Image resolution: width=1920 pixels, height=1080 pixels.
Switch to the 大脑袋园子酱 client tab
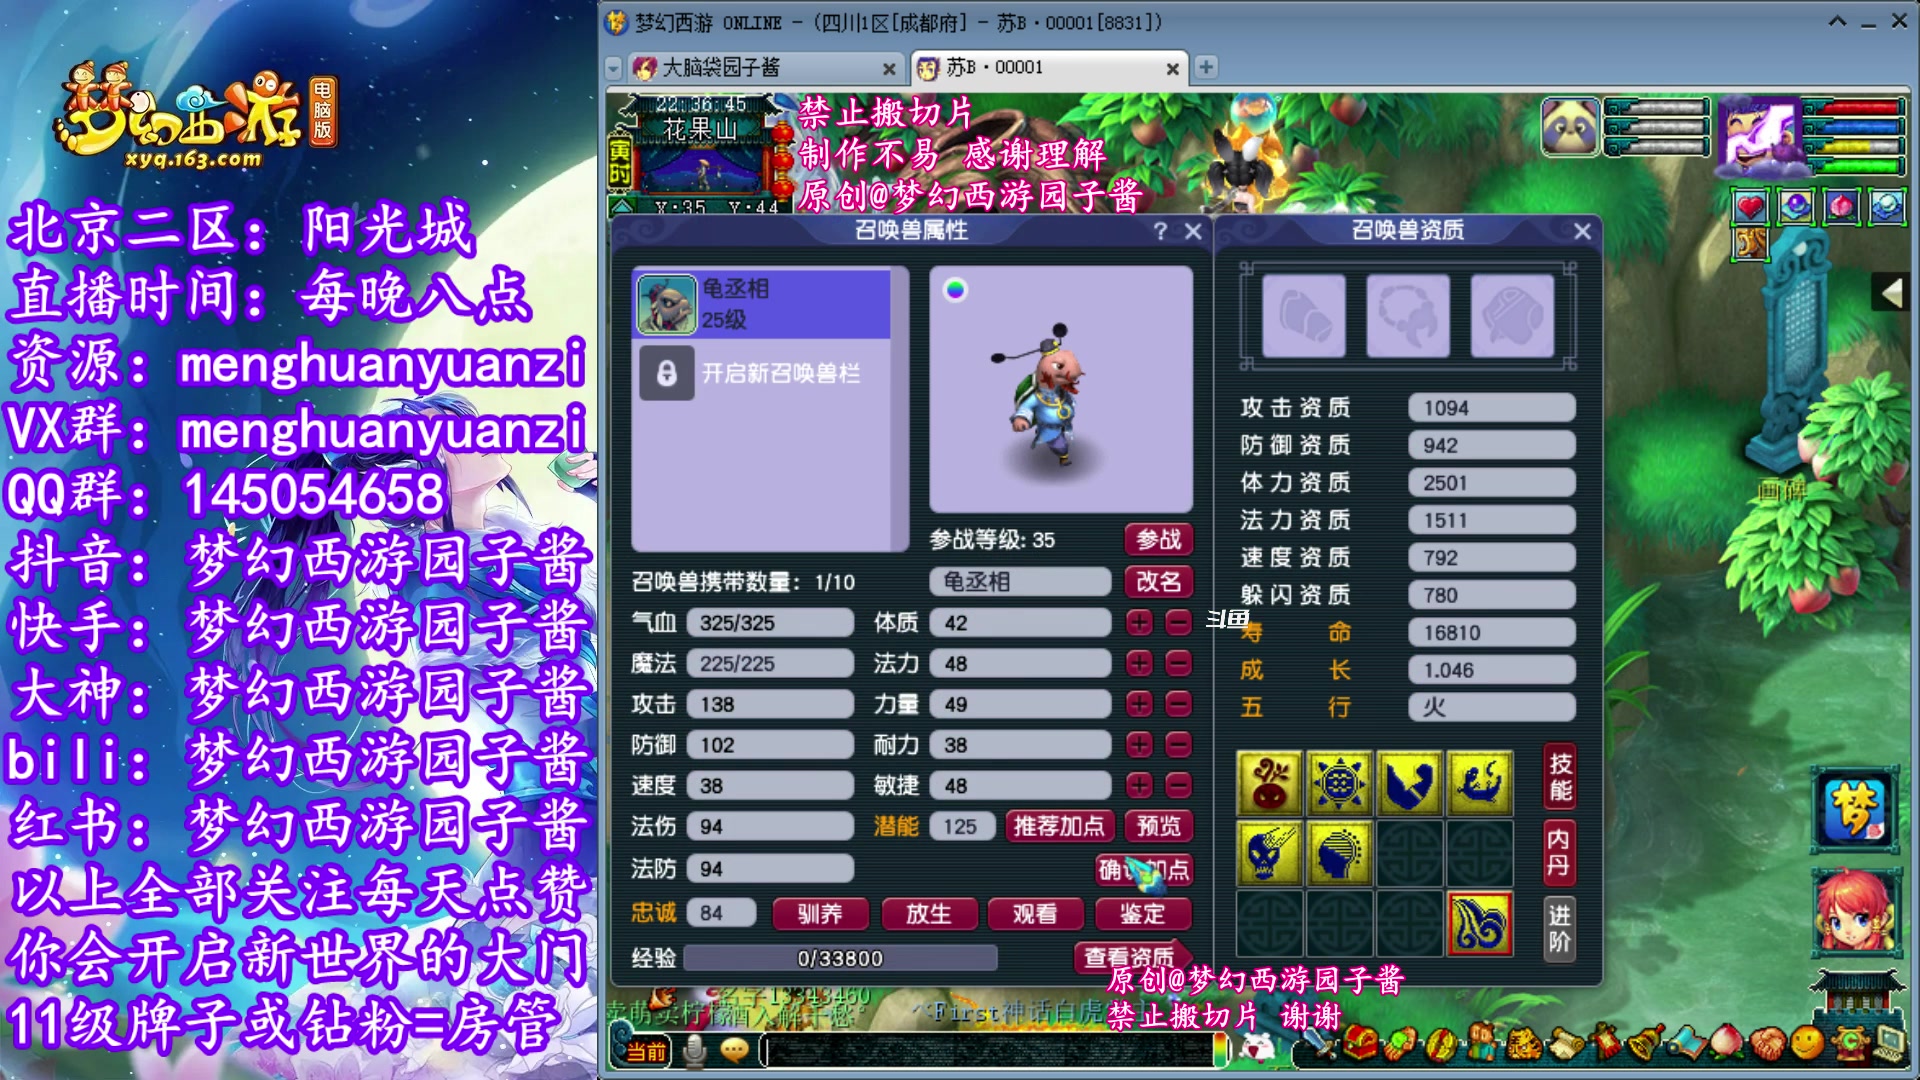pos(764,68)
